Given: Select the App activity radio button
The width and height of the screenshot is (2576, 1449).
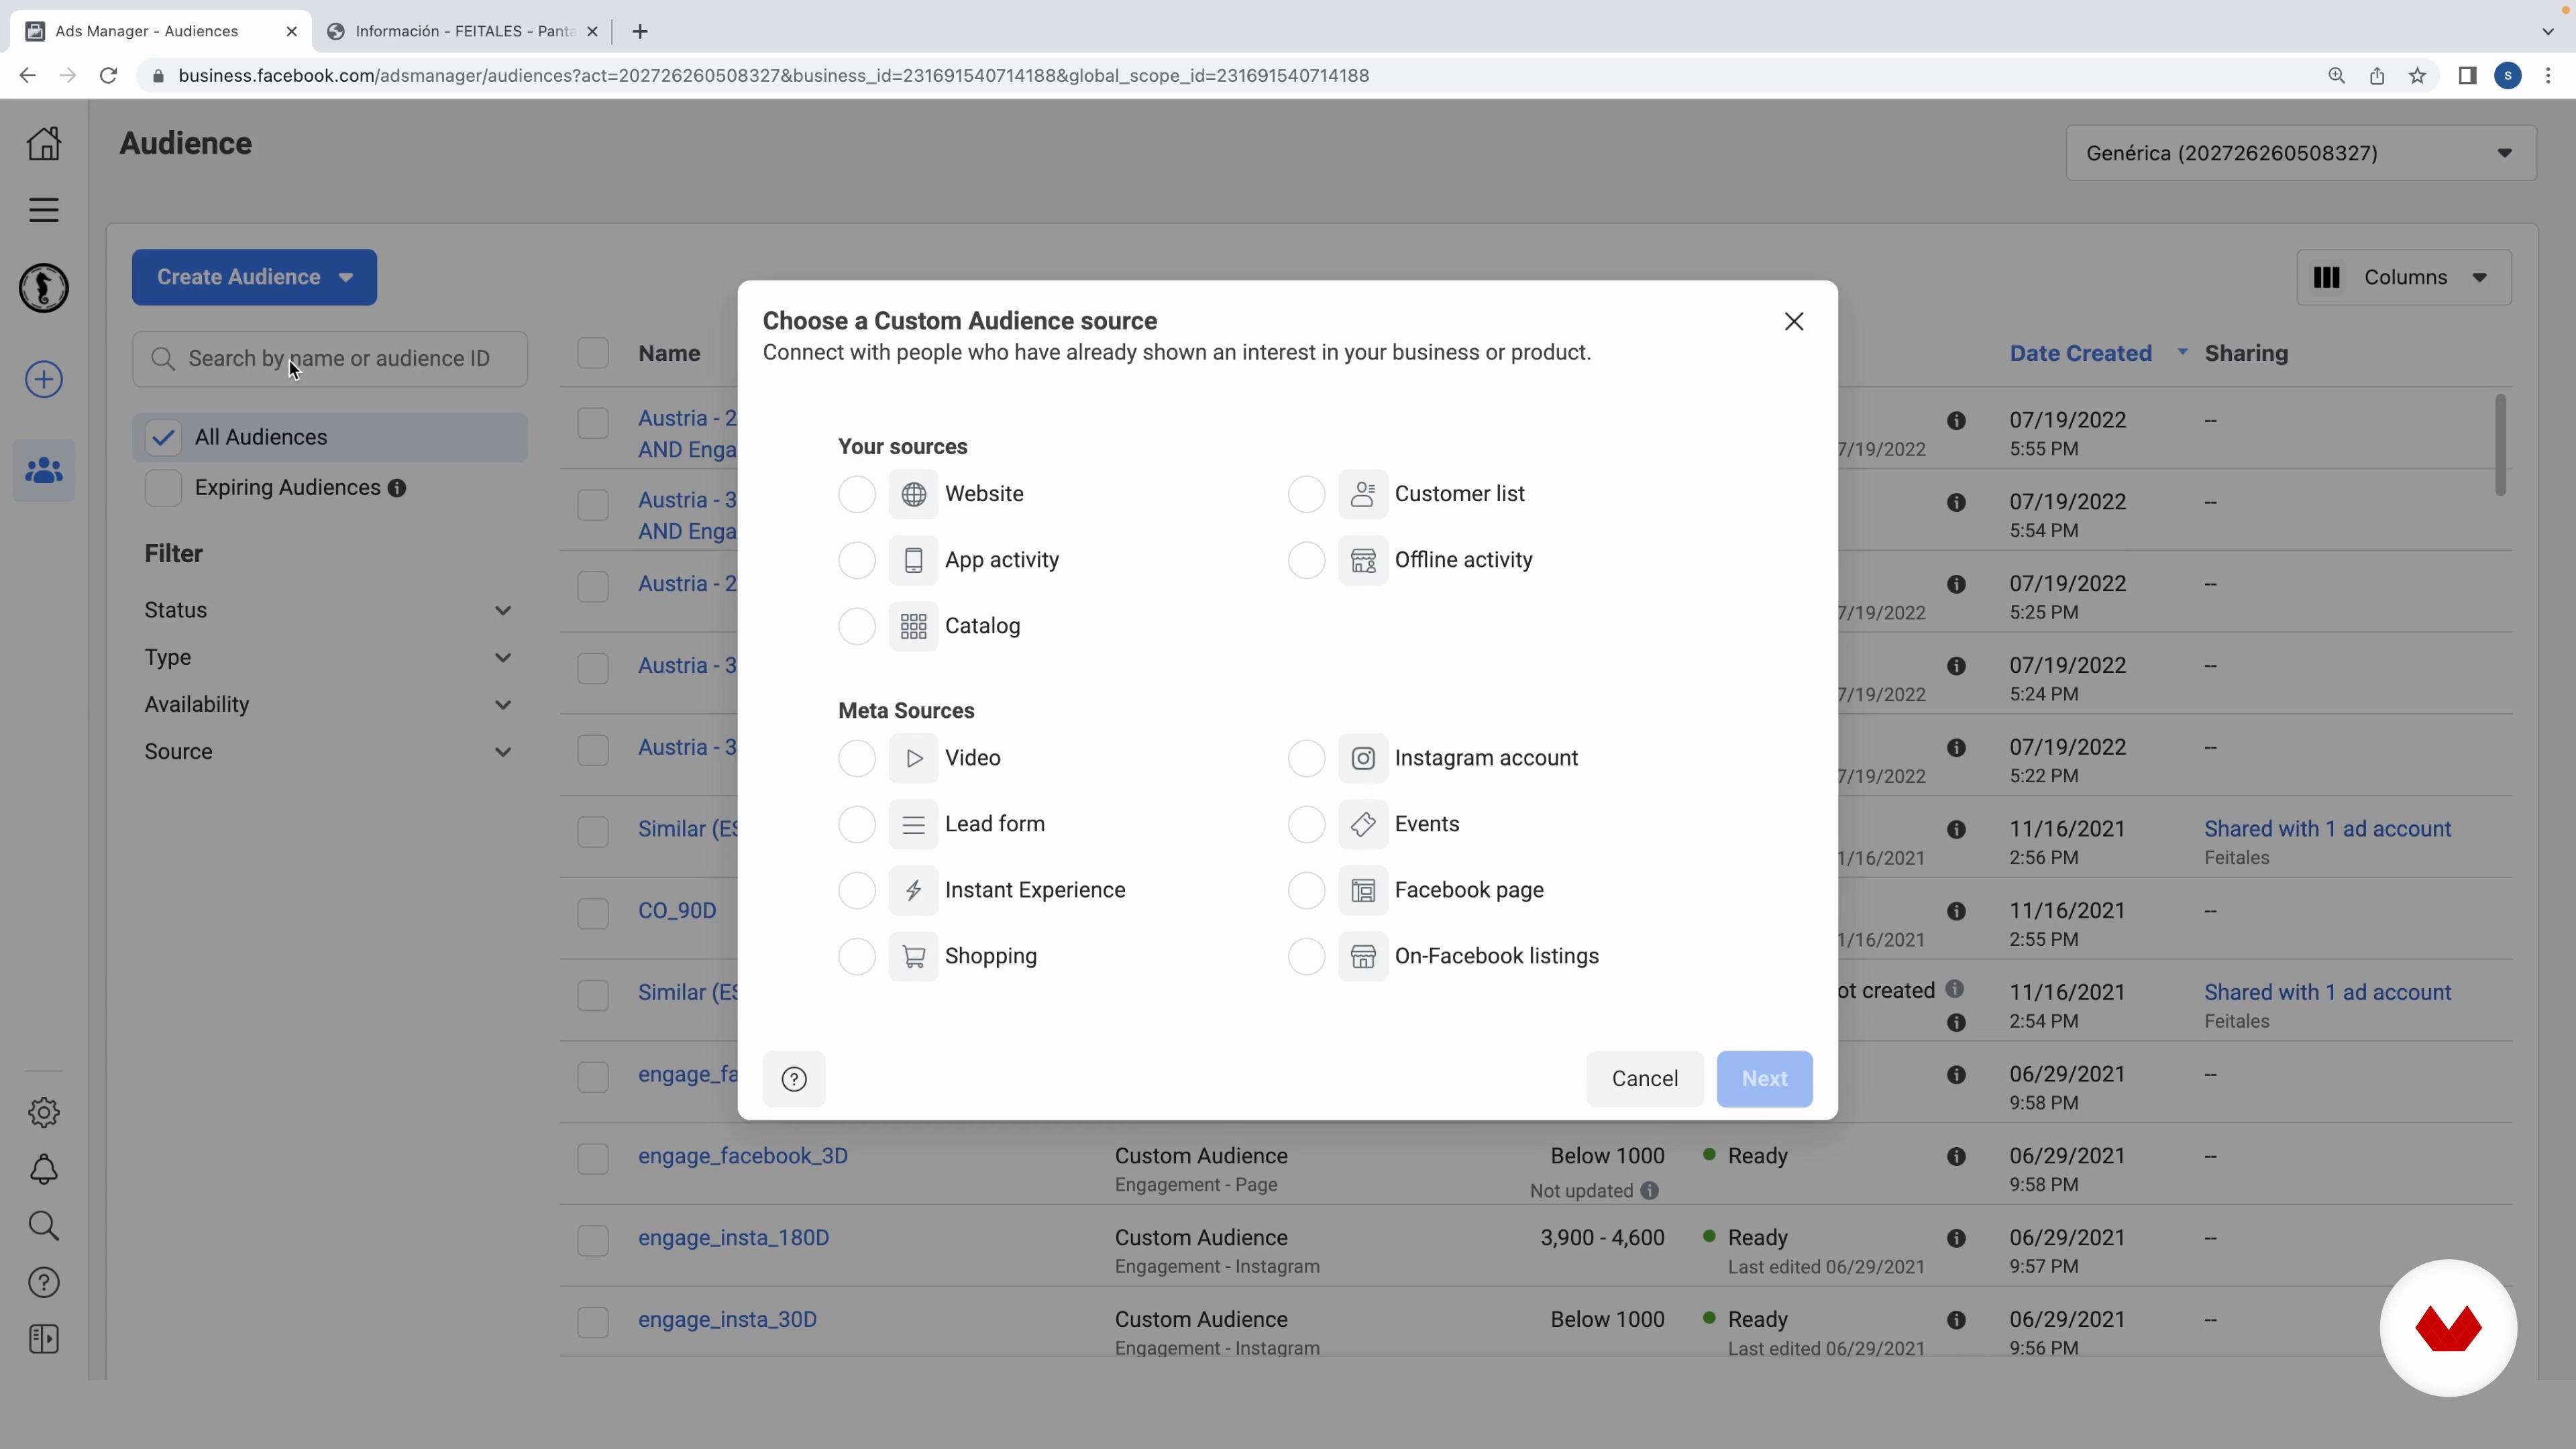Looking at the screenshot, I should click(x=857, y=560).
